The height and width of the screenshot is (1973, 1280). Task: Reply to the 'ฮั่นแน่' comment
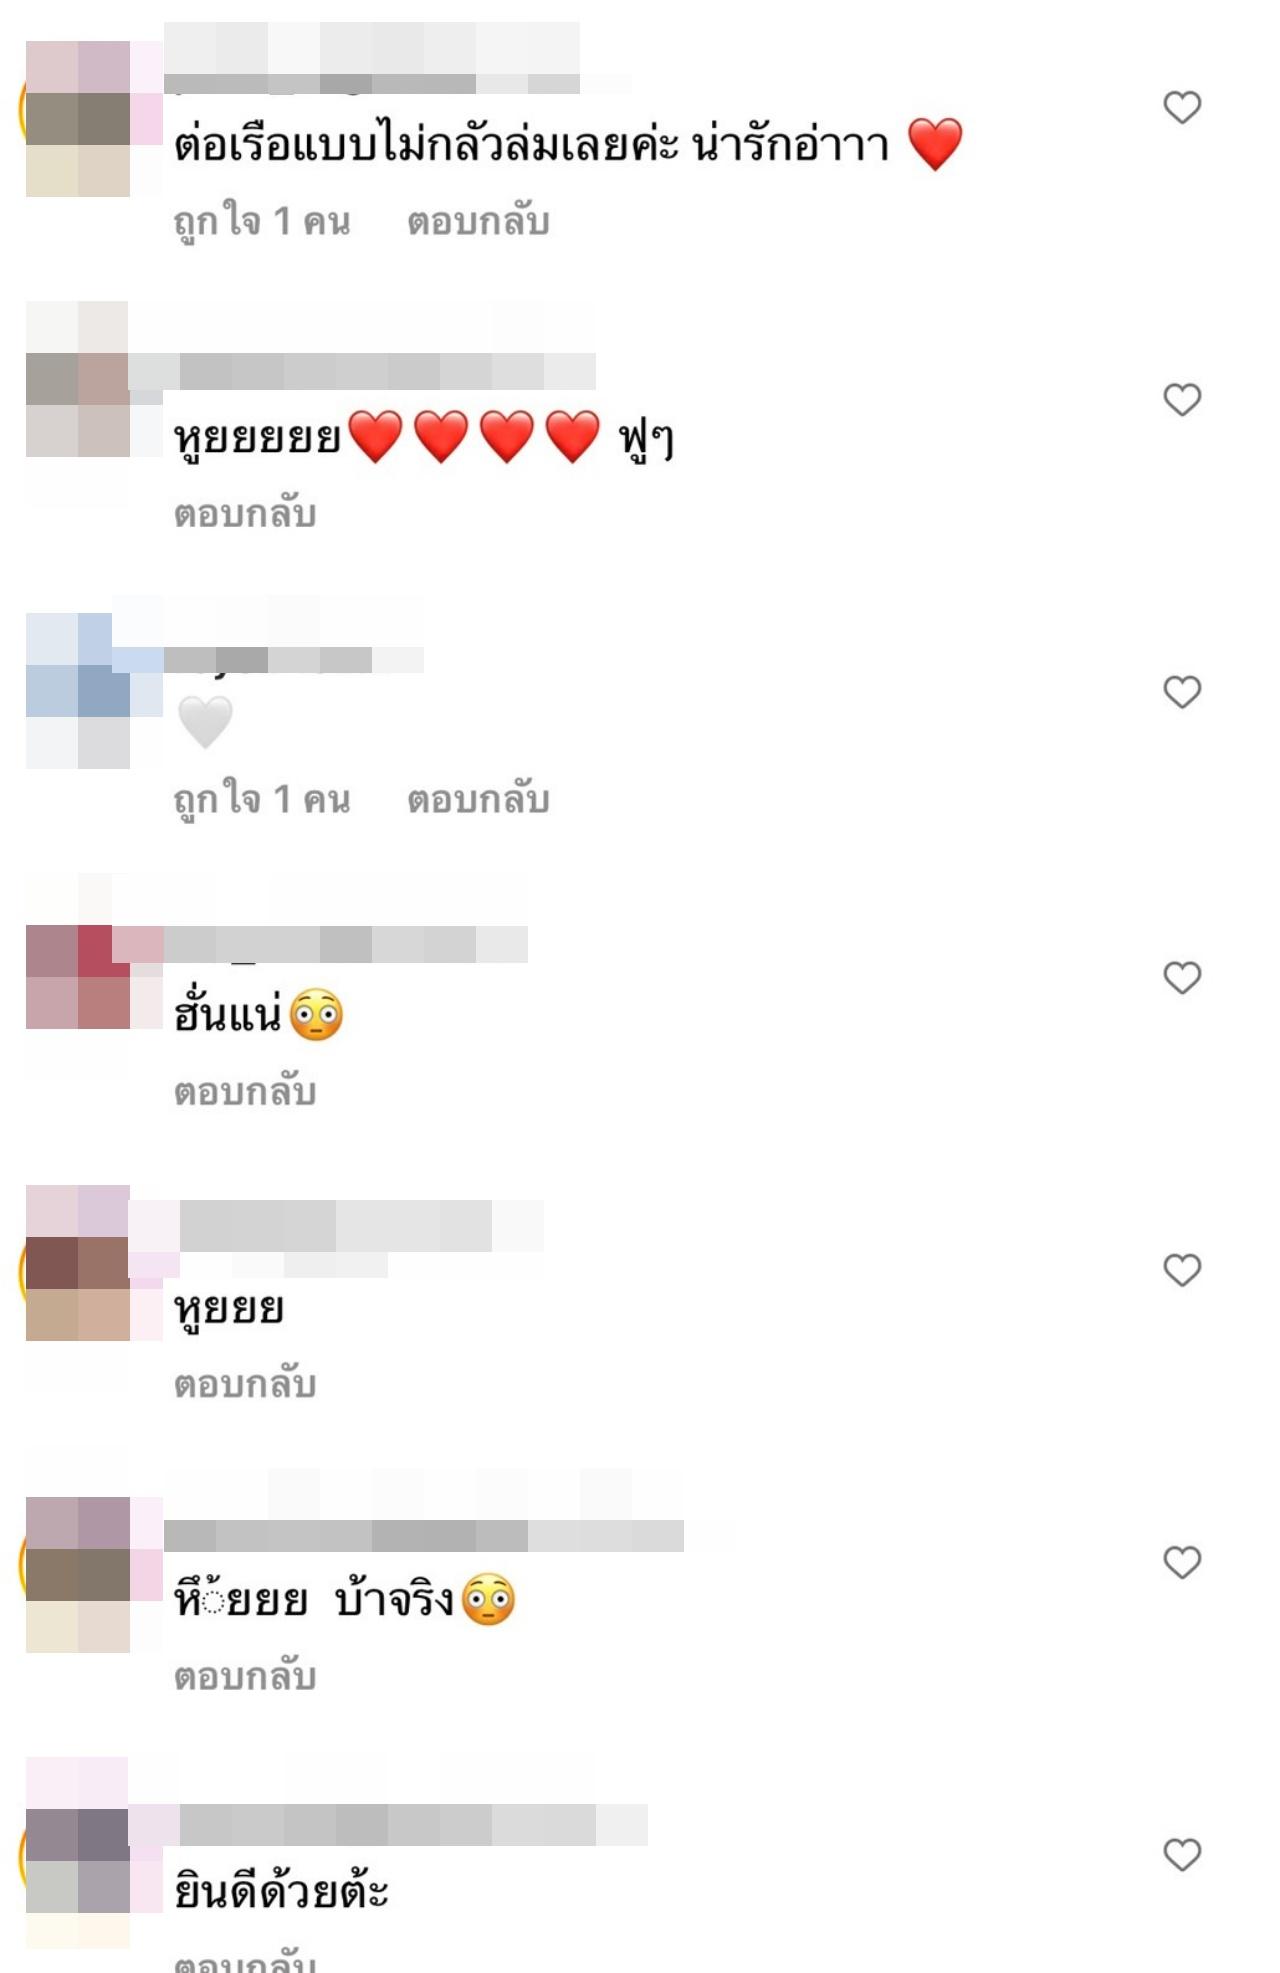[245, 1092]
